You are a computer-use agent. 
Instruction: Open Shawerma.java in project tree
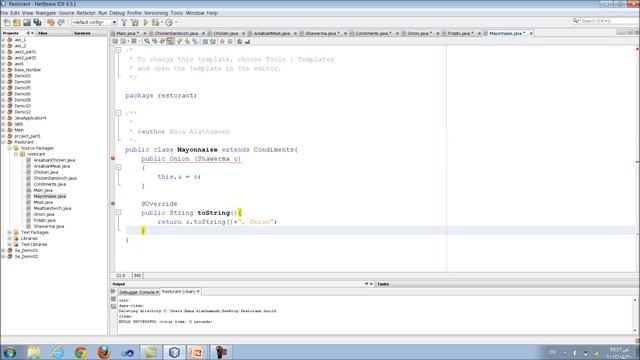pos(49,226)
